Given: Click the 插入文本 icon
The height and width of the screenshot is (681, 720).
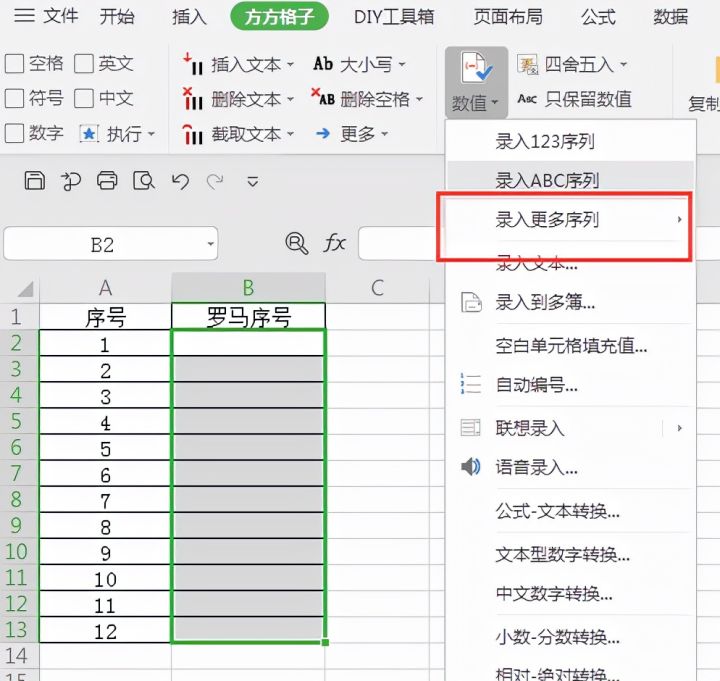Looking at the screenshot, I should pyautogui.click(x=193, y=64).
